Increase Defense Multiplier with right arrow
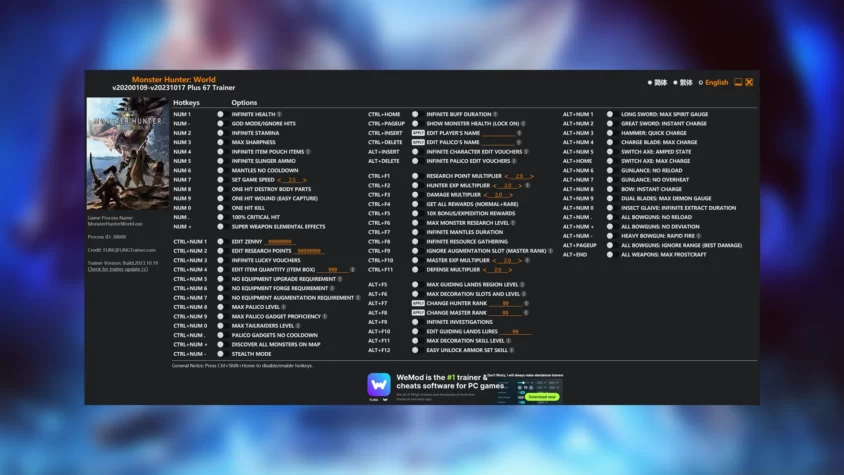 click(x=510, y=270)
